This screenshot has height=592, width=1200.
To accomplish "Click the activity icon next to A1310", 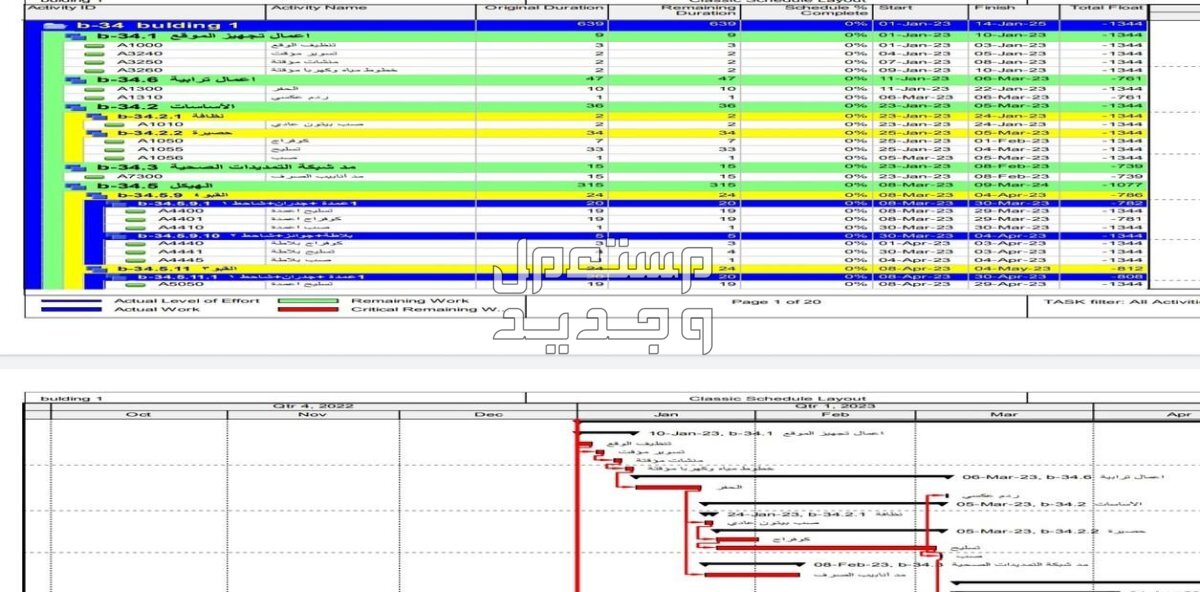I will (x=96, y=97).
